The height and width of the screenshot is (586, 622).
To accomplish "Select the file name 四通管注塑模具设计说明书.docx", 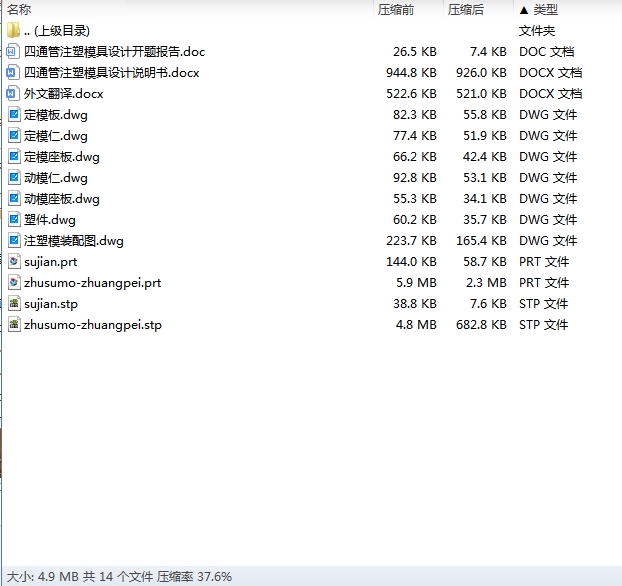I will coord(111,73).
